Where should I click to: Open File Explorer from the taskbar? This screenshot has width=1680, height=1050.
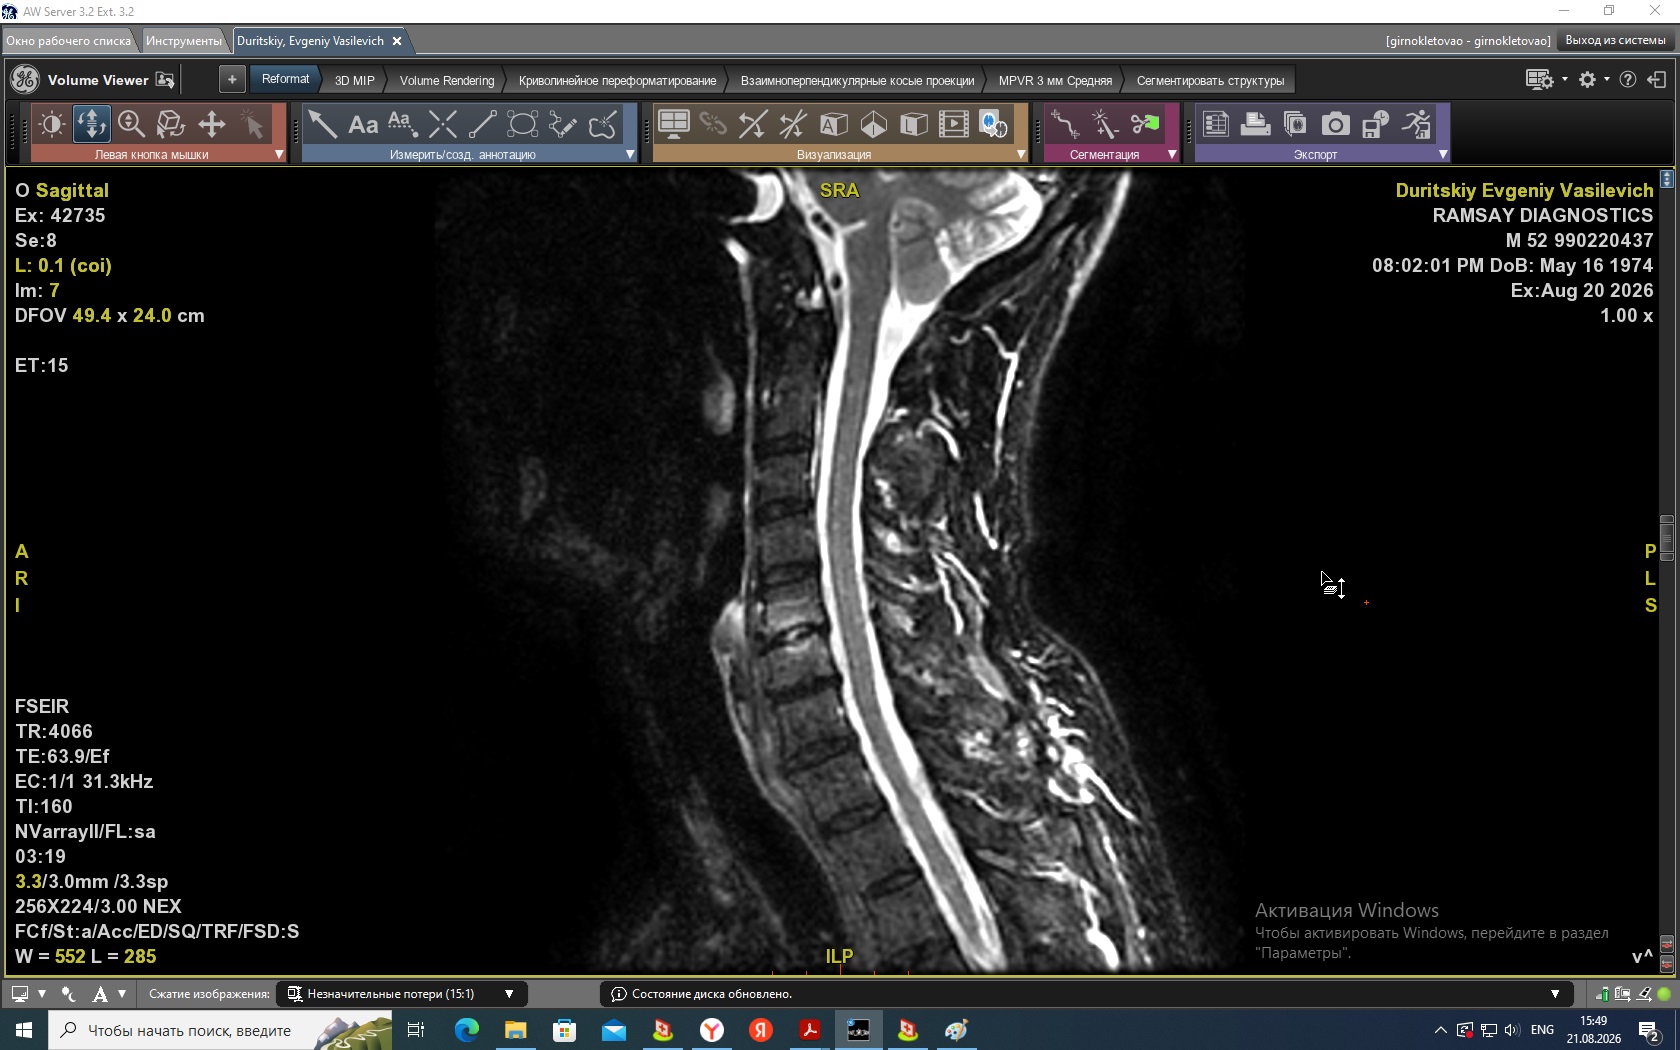(x=515, y=1030)
